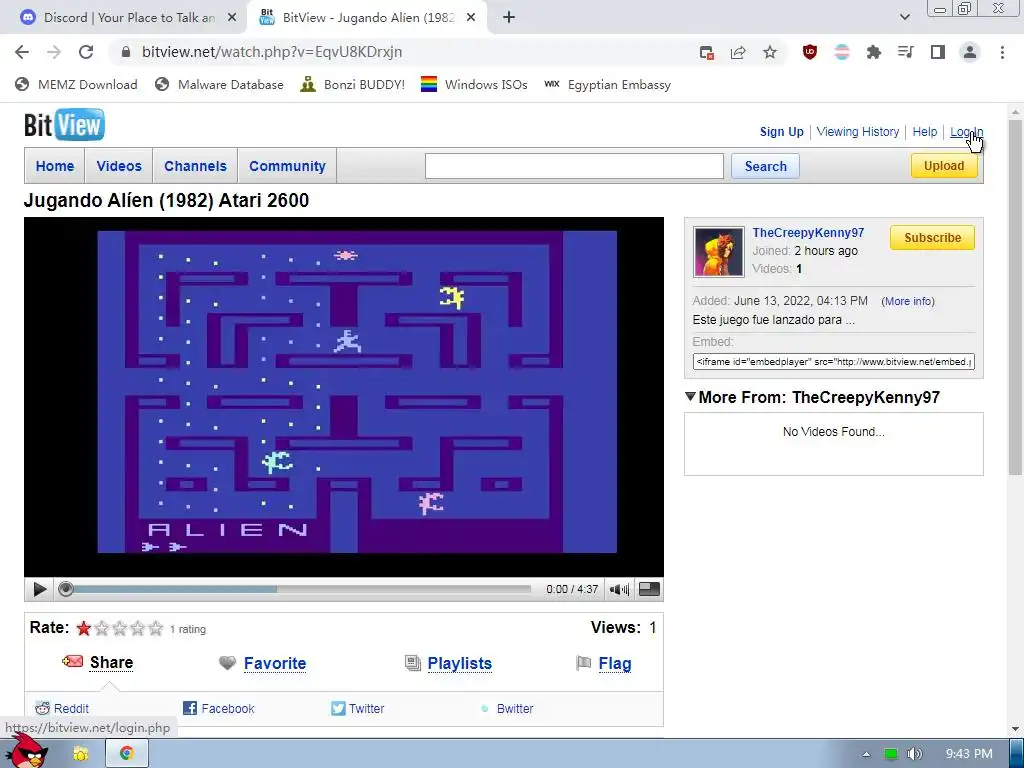Open the Chrome profile avatar
The height and width of the screenshot is (768, 1024).
tap(970, 52)
